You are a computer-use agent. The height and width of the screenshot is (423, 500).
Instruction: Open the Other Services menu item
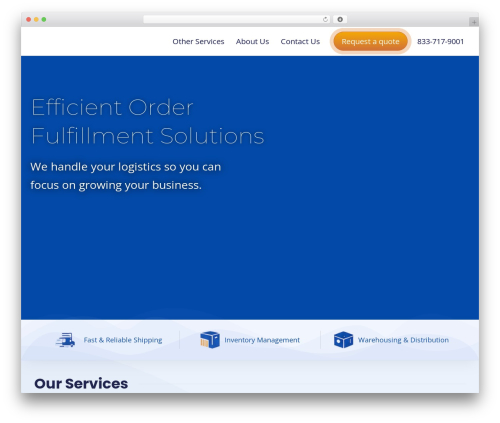pyautogui.click(x=198, y=41)
